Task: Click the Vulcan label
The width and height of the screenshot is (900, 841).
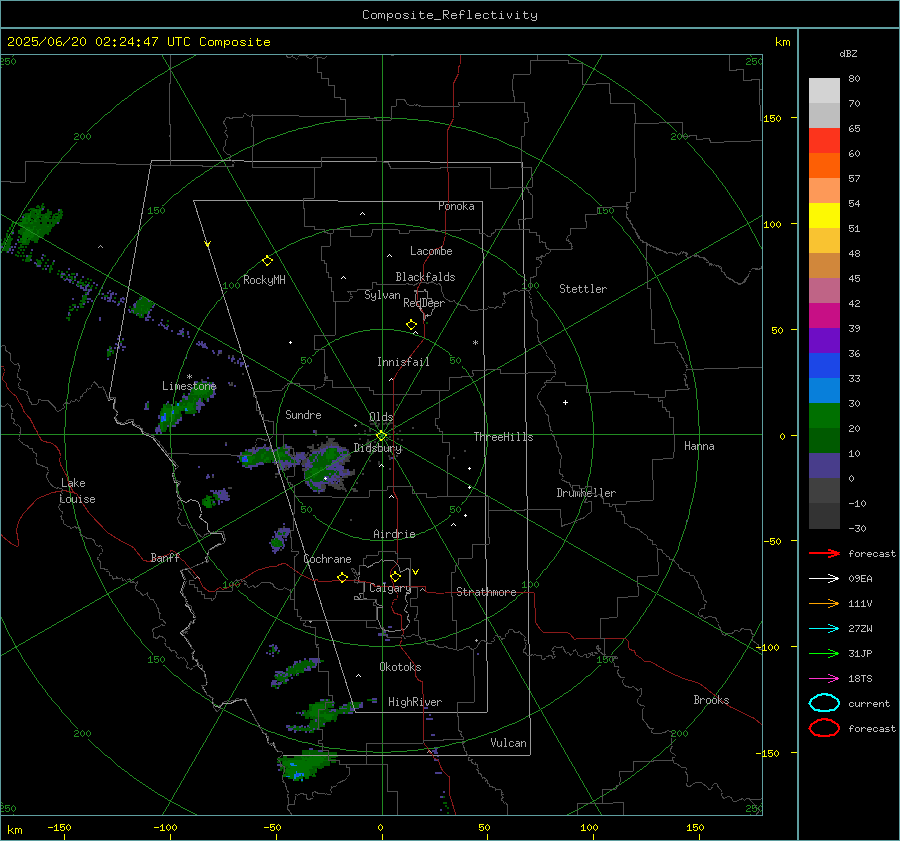Action: pyautogui.click(x=509, y=743)
